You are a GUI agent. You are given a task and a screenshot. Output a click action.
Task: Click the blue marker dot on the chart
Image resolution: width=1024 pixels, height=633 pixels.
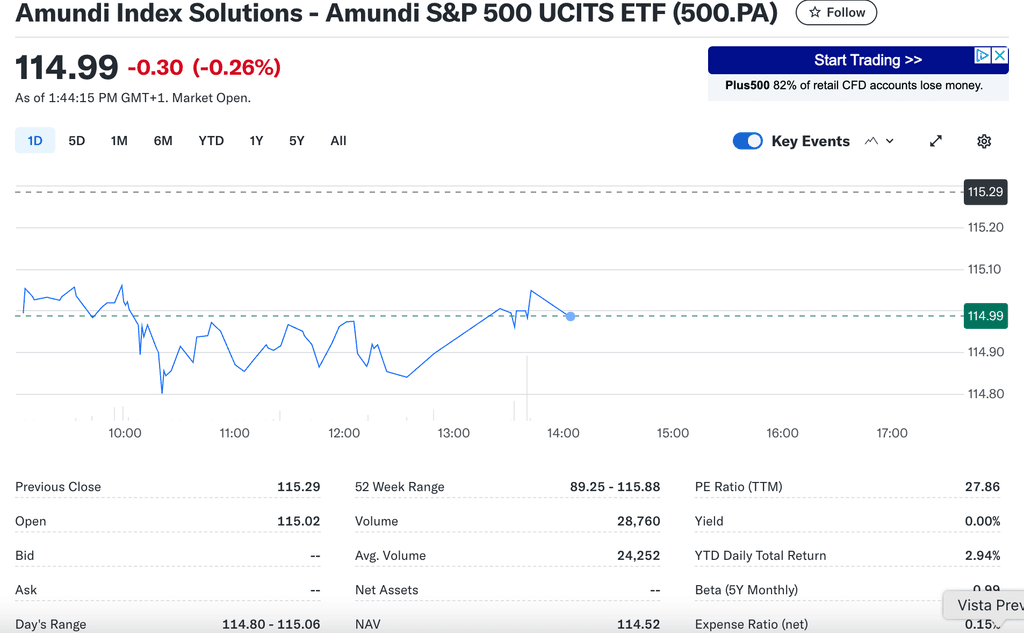(570, 316)
